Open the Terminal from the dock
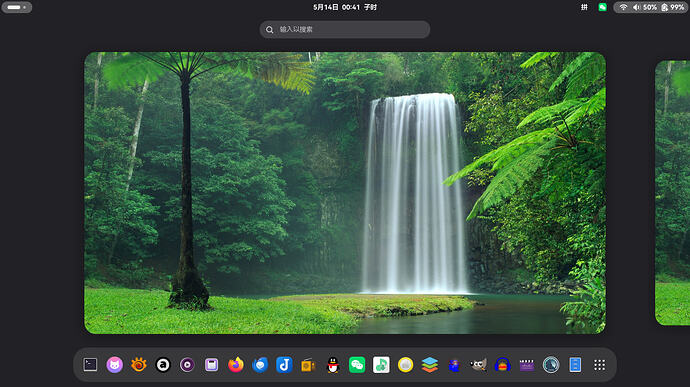690x387 pixels. click(x=90, y=365)
